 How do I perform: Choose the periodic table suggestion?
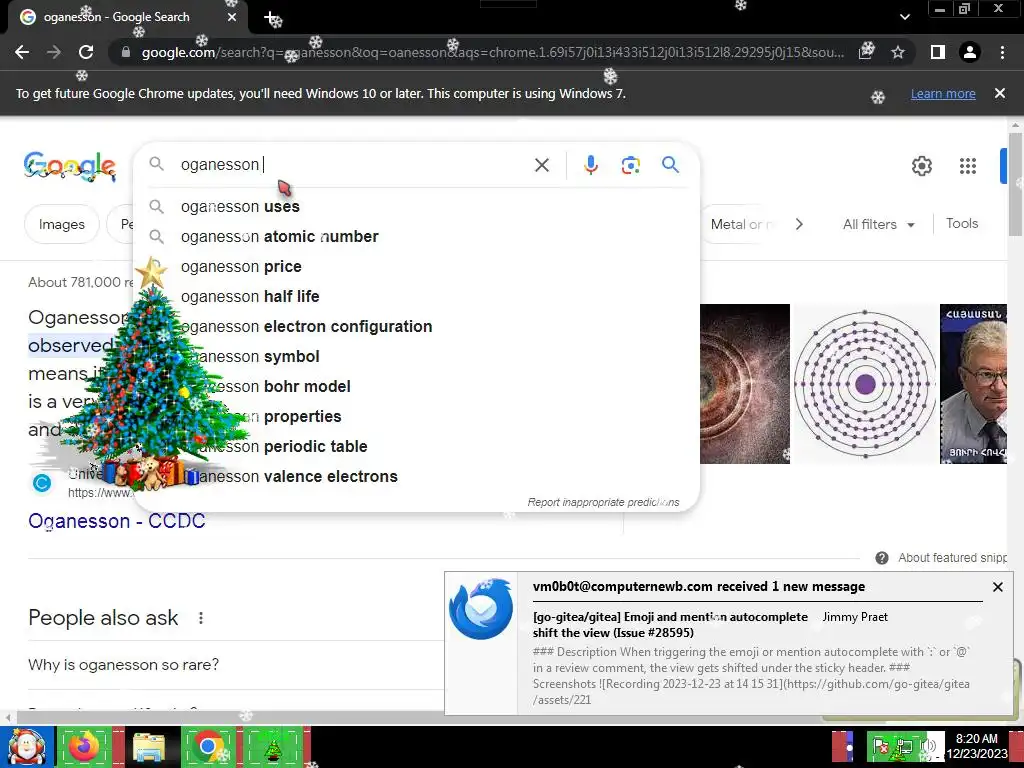[x=416, y=447]
